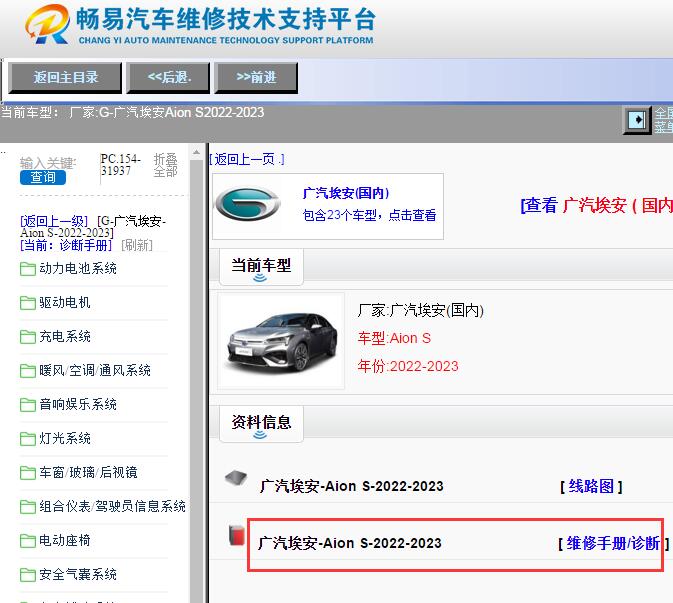Toggle the fullscreen menu arrow icon
This screenshot has width=673, height=603.
637,120
